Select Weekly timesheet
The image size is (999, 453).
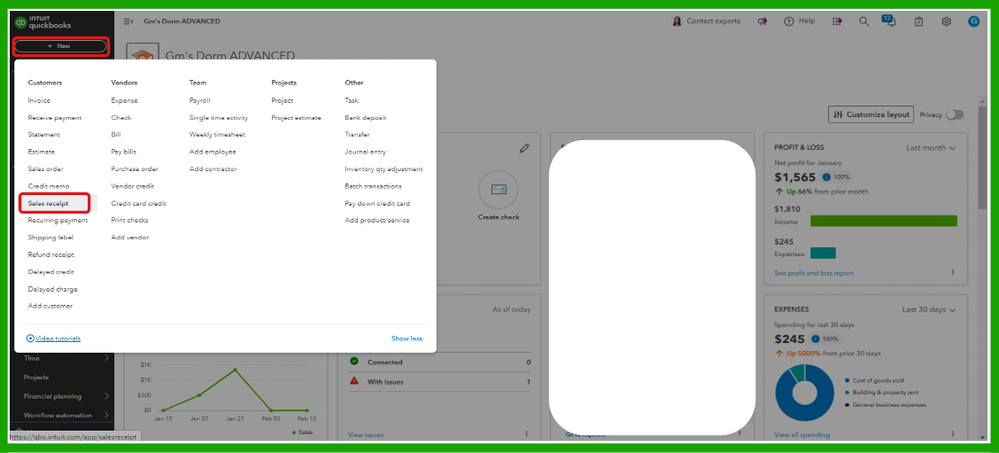(217, 134)
